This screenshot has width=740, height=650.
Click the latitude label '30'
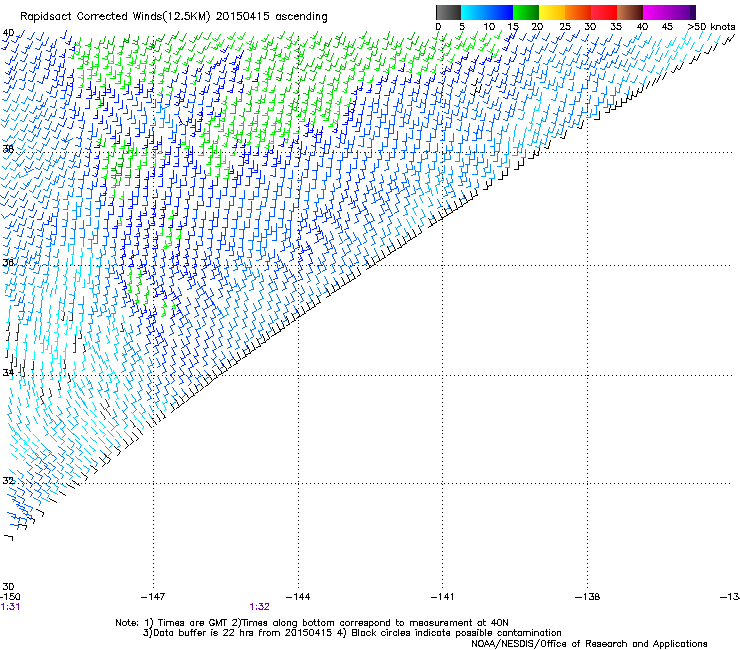pyautogui.click(x=8, y=587)
